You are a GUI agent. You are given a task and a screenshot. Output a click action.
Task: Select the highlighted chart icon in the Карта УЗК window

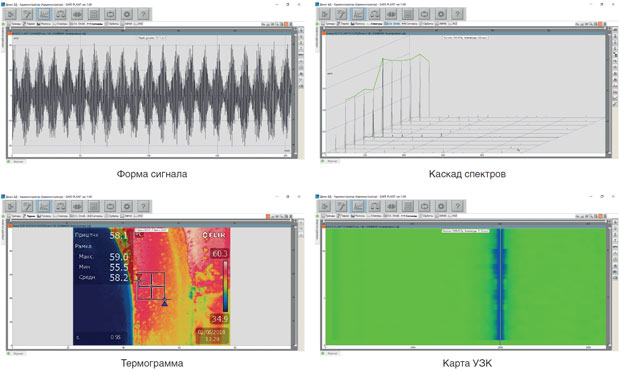click(x=358, y=206)
